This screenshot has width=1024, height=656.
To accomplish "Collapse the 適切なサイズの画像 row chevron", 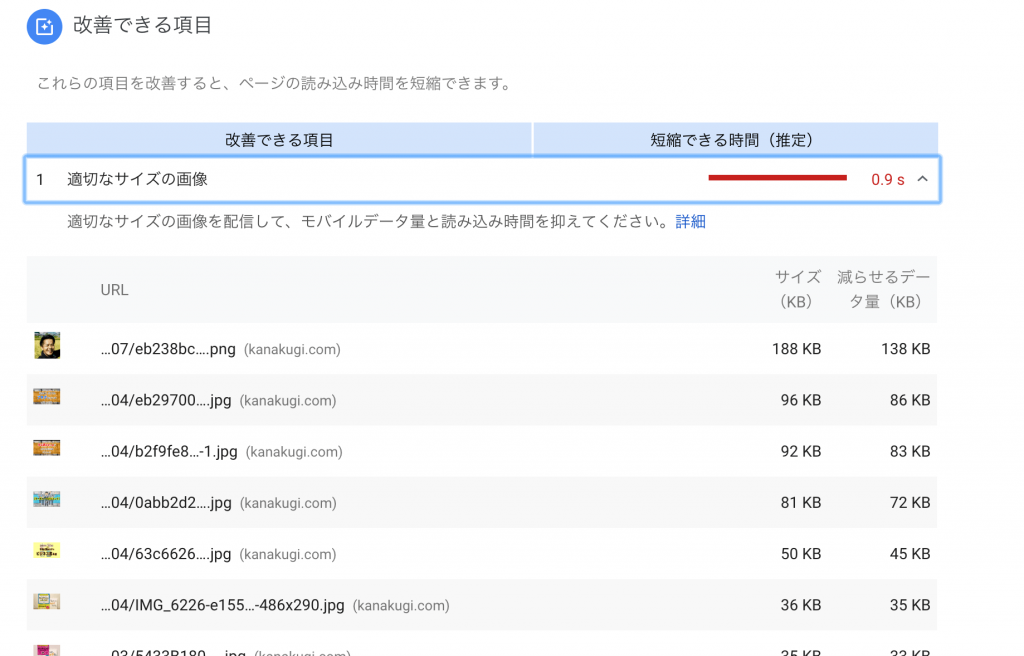I will [x=922, y=178].
